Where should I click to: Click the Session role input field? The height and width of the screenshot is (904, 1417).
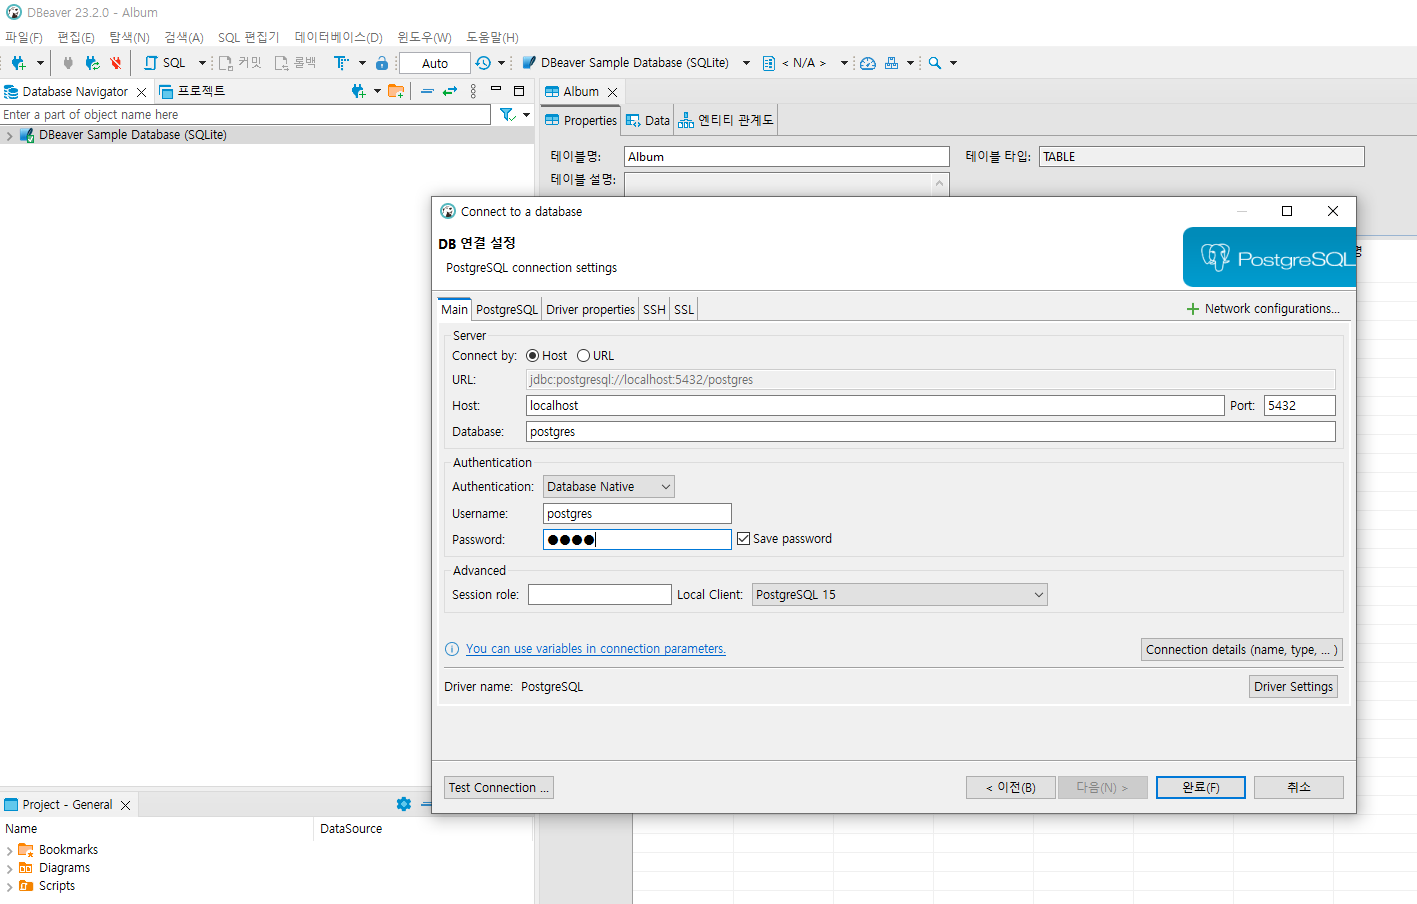pyautogui.click(x=599, y=595)
